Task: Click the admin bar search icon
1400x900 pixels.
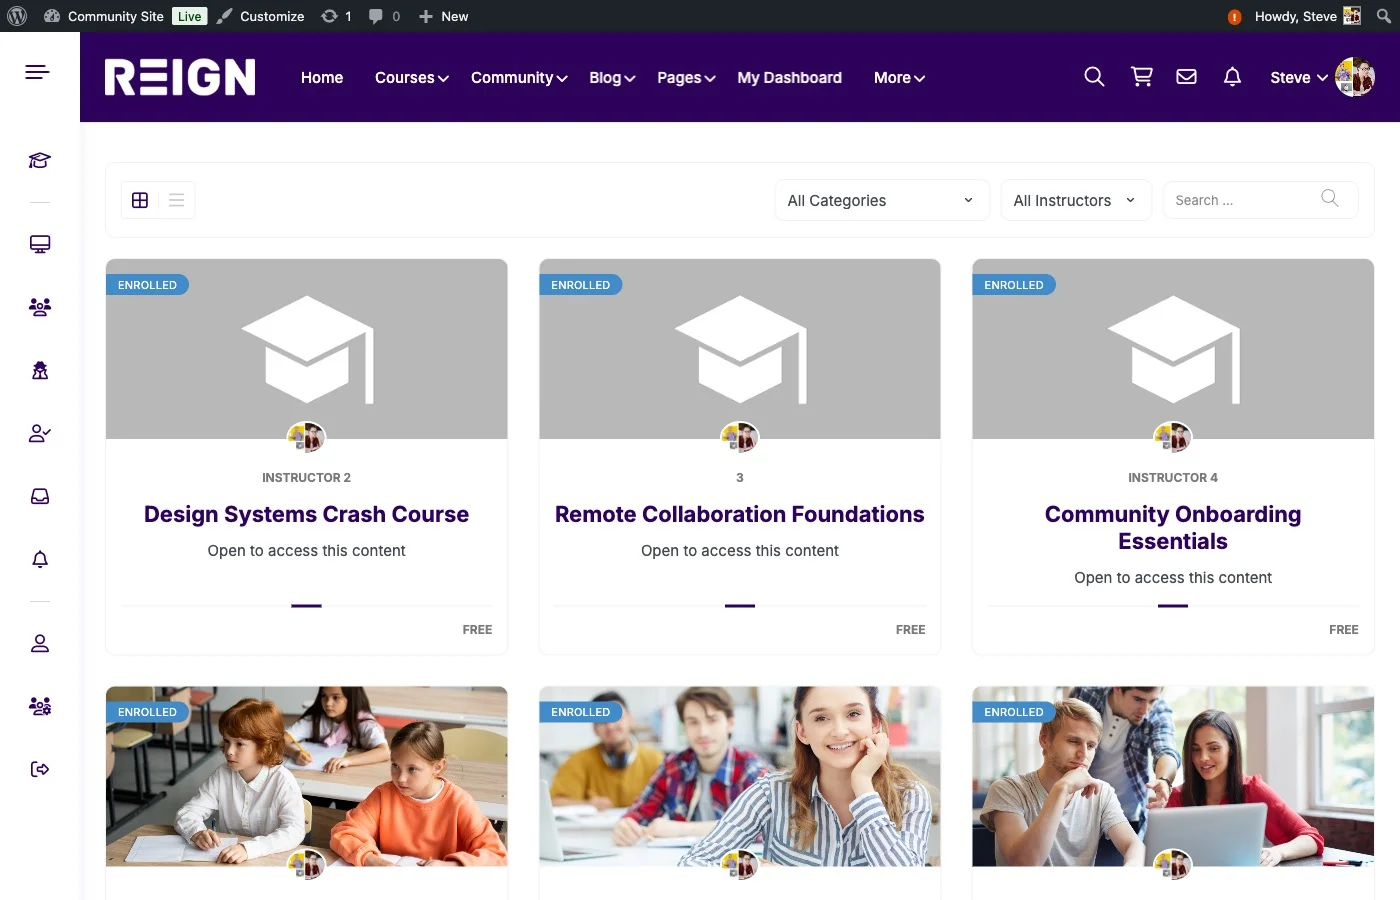Action: tap(1383, 16)
